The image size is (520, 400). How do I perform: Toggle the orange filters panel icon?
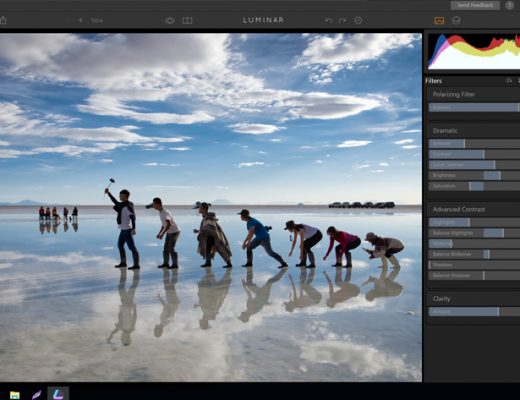[x=439, y=21]
